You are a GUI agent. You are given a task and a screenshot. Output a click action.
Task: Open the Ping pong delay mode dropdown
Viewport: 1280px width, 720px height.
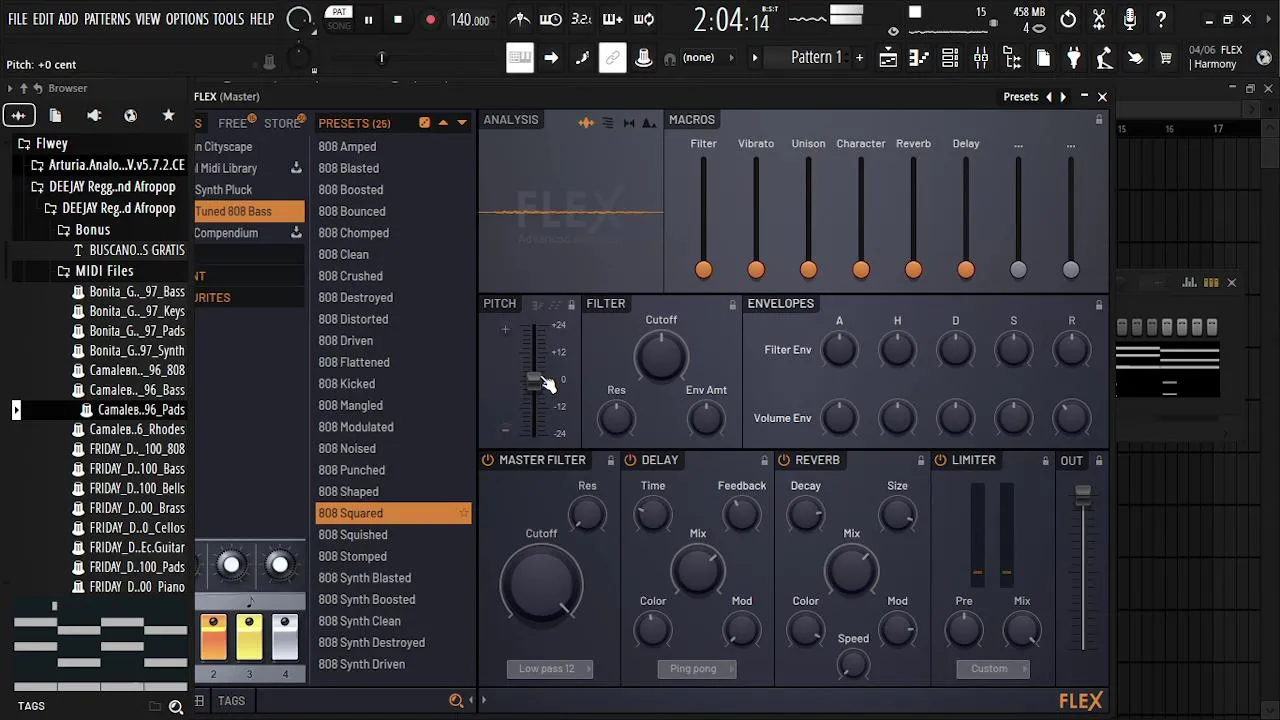click(697, 669)
